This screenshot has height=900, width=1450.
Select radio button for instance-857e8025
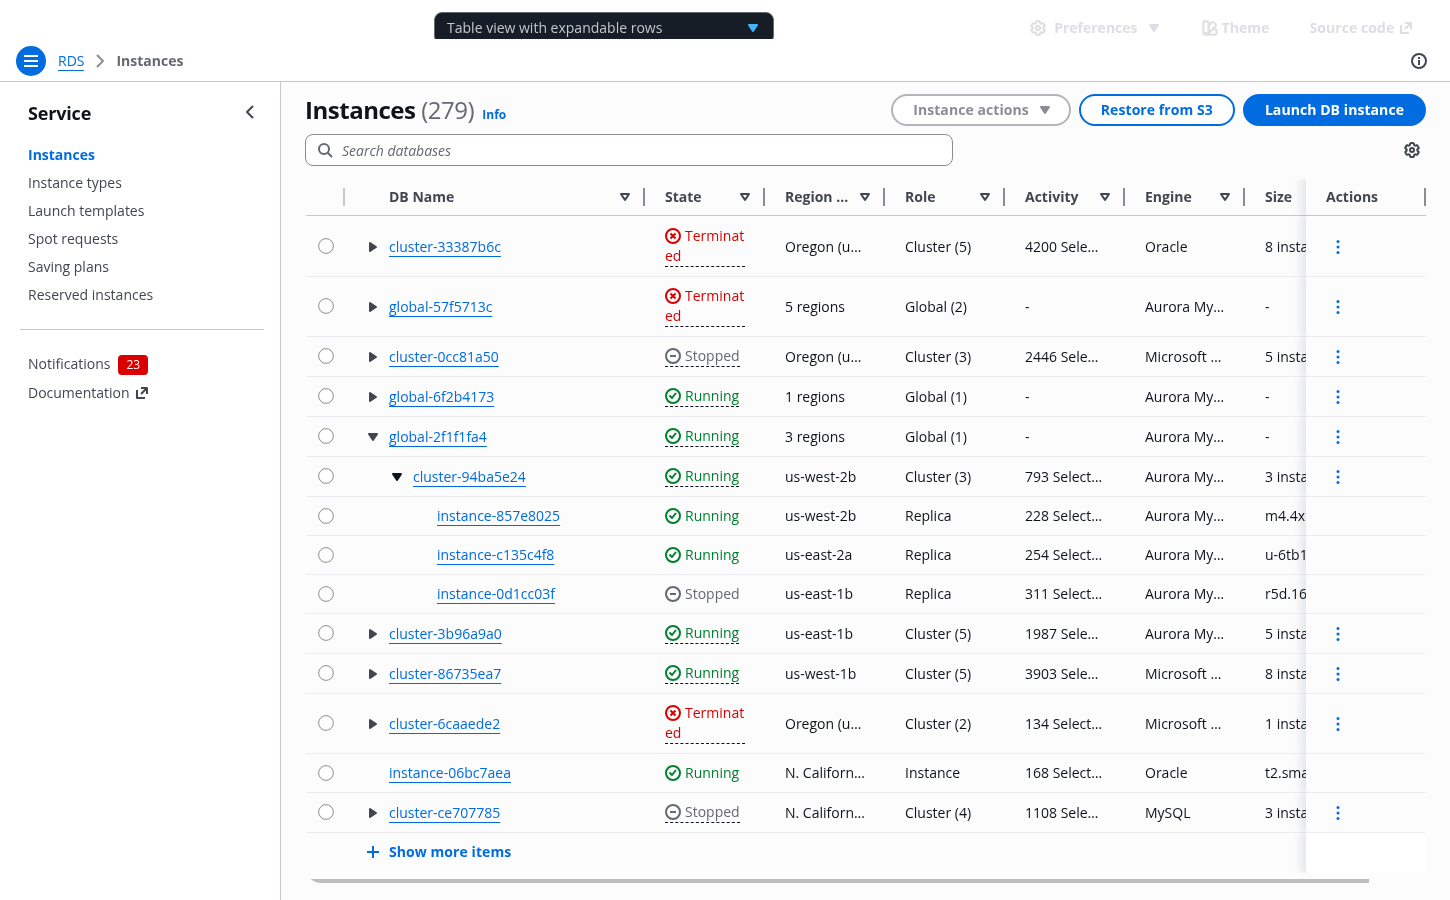pos(326,516)
